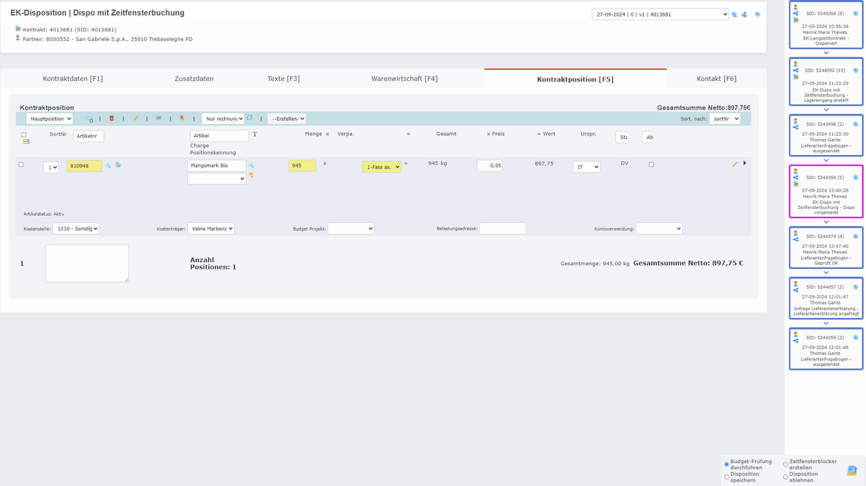
Task: Open the Hauptposition dropdown
Action: pos(49,119)
